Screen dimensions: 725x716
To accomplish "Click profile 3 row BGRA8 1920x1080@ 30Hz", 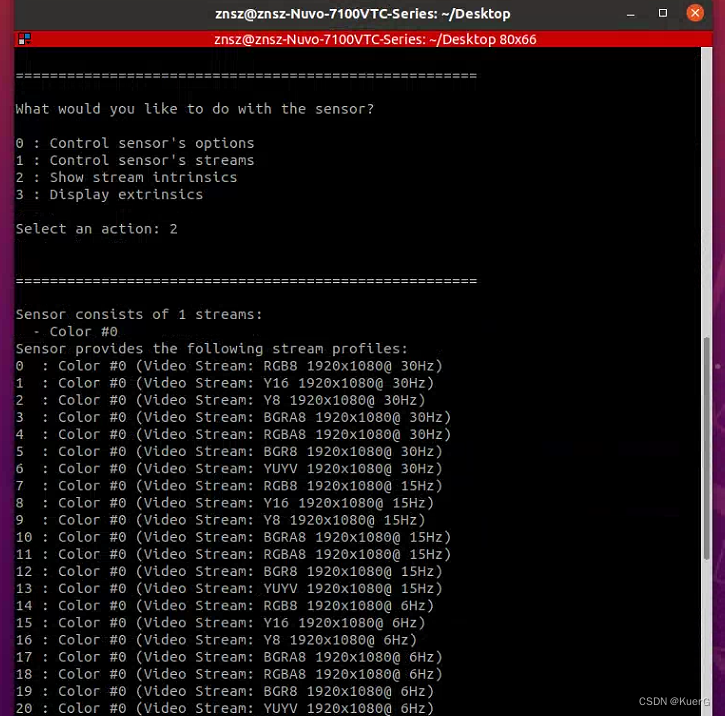I will pos(233,417).
